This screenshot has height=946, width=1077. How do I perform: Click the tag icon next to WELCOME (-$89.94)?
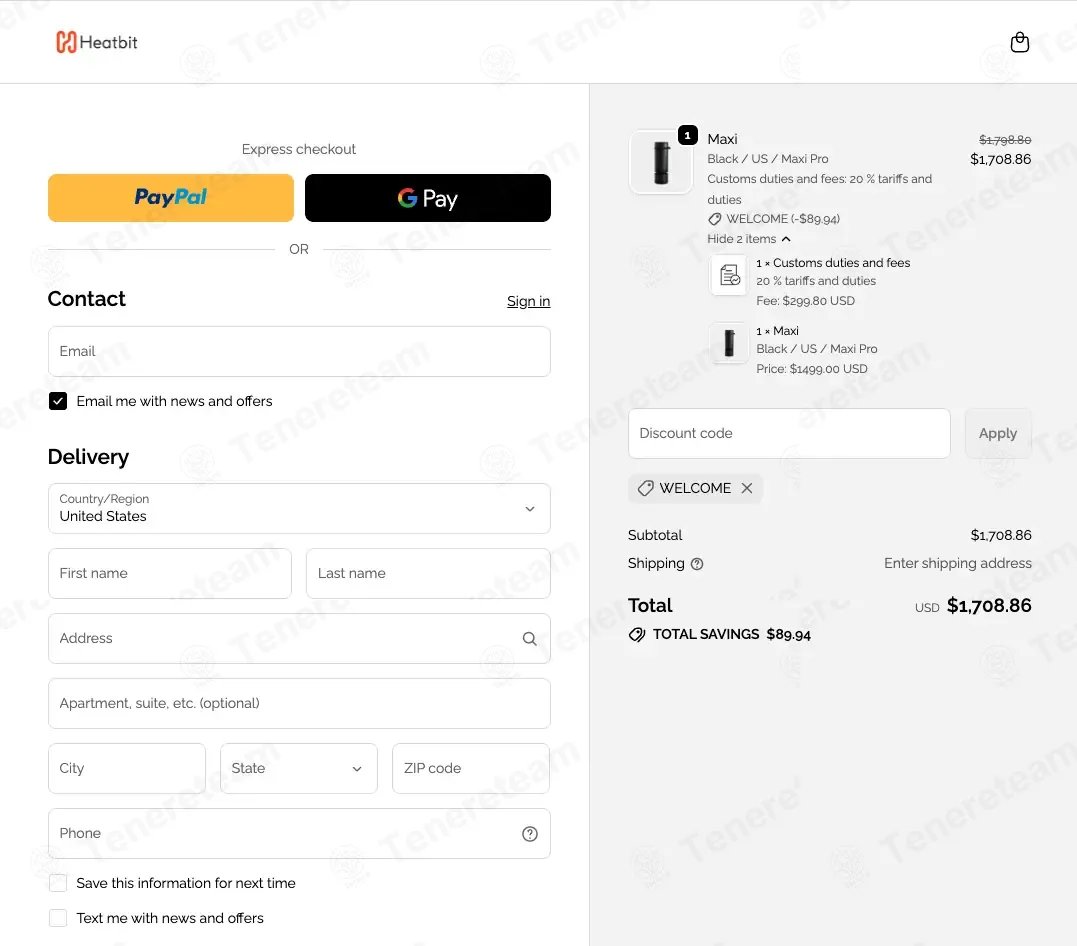tap(714, 219)
